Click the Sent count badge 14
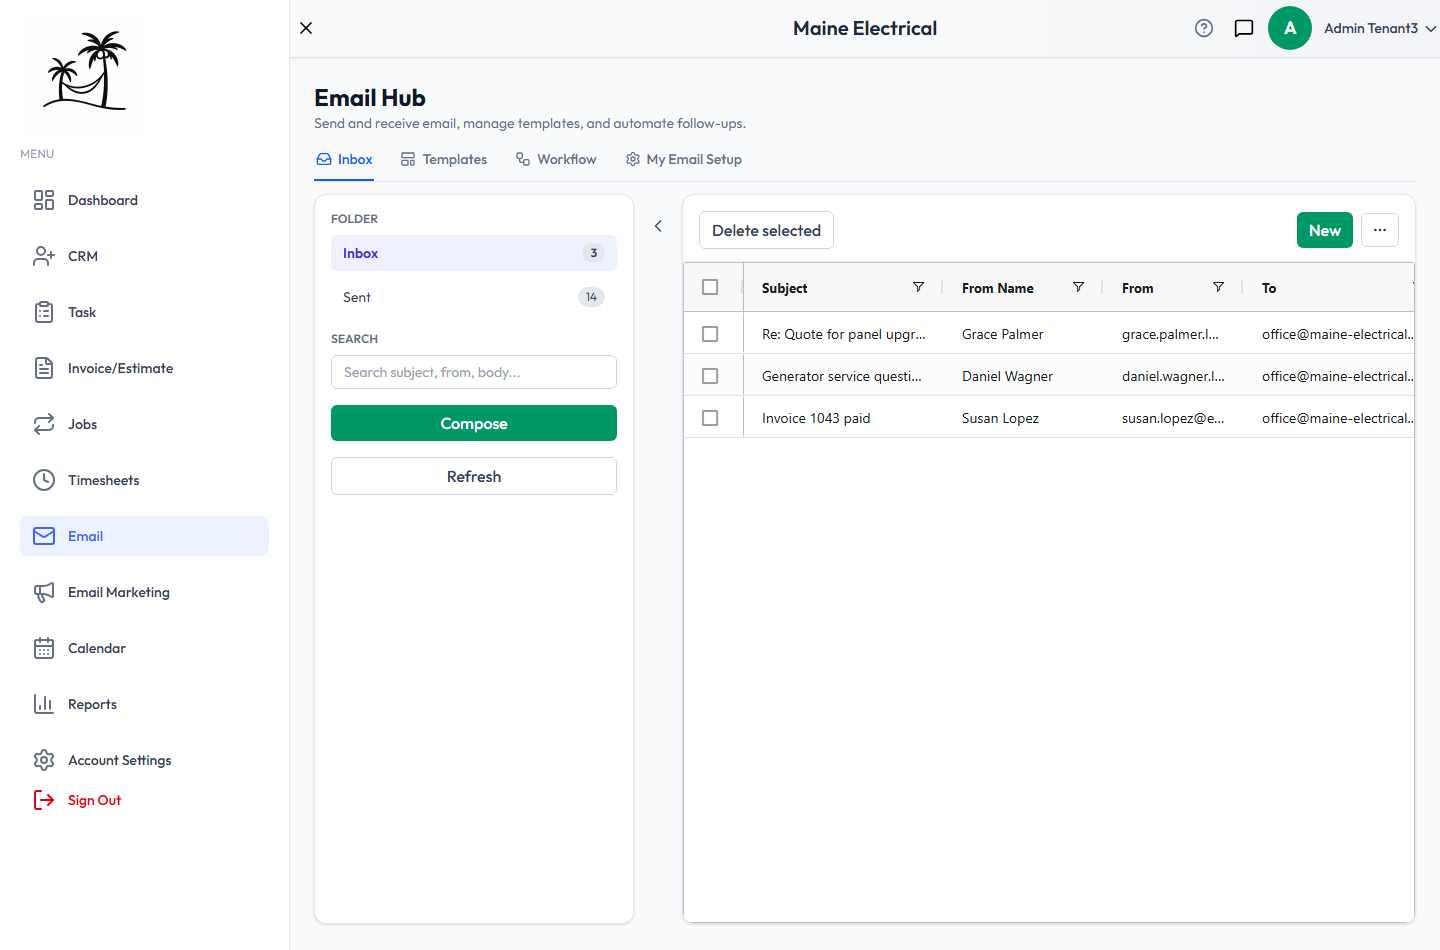Image resolution: width=1440 pixels, height=950 pixels. pos(591,297)
